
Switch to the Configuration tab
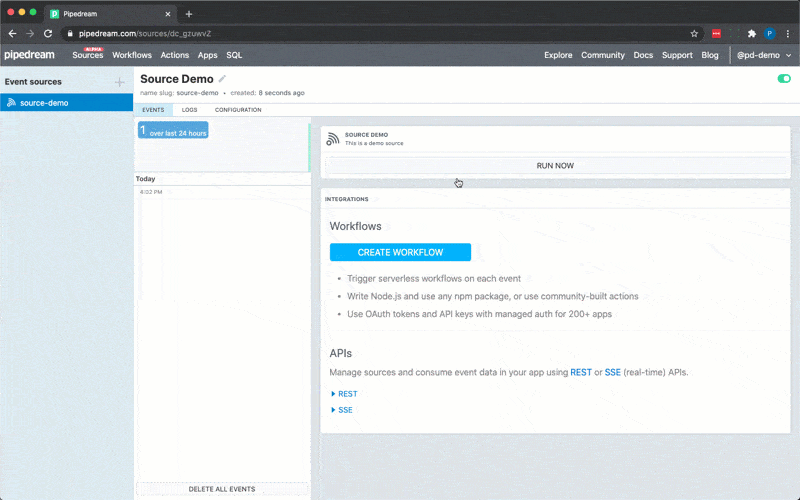click(x=238, y=110)
